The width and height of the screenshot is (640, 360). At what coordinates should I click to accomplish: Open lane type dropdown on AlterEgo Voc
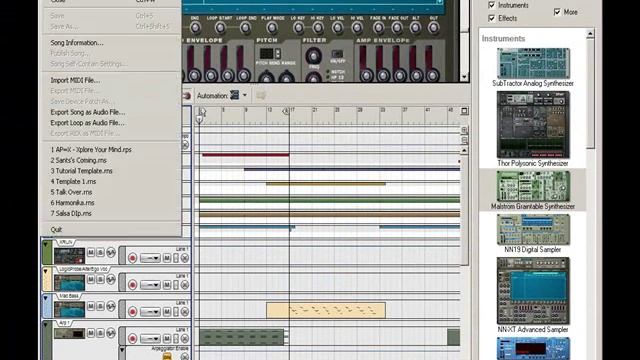150,285
